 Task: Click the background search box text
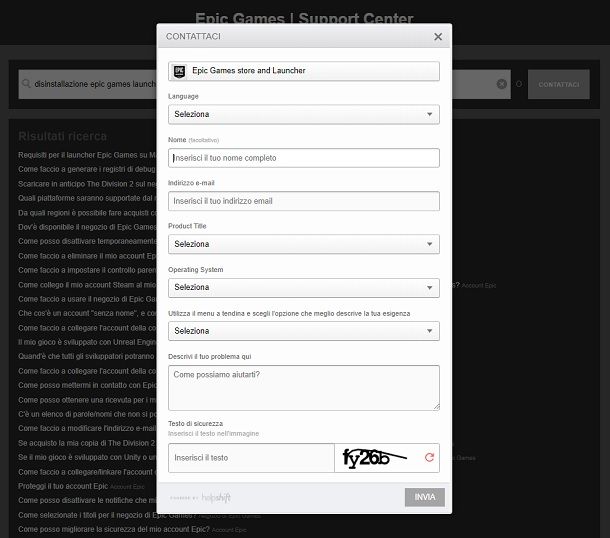95,84
